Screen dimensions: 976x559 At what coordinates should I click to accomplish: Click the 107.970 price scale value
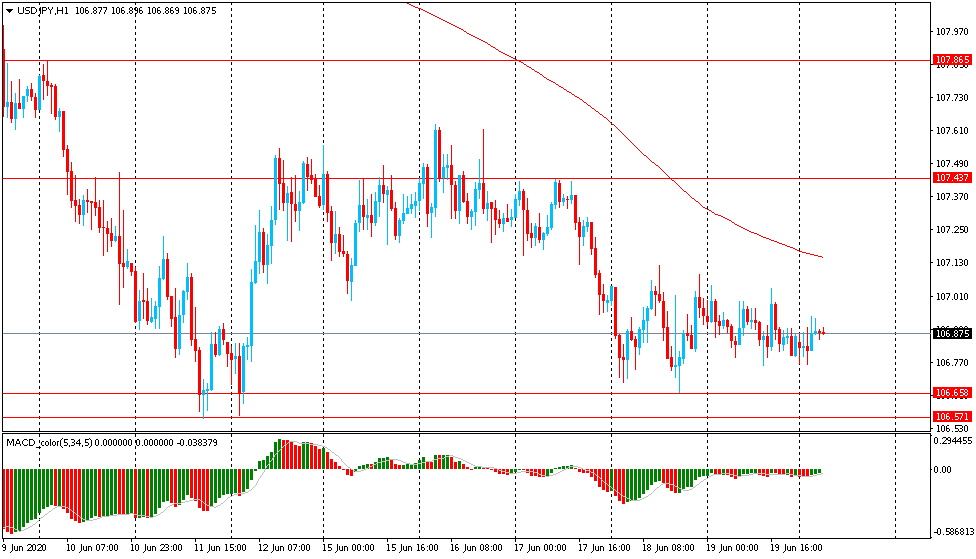(x=950, y=32)
